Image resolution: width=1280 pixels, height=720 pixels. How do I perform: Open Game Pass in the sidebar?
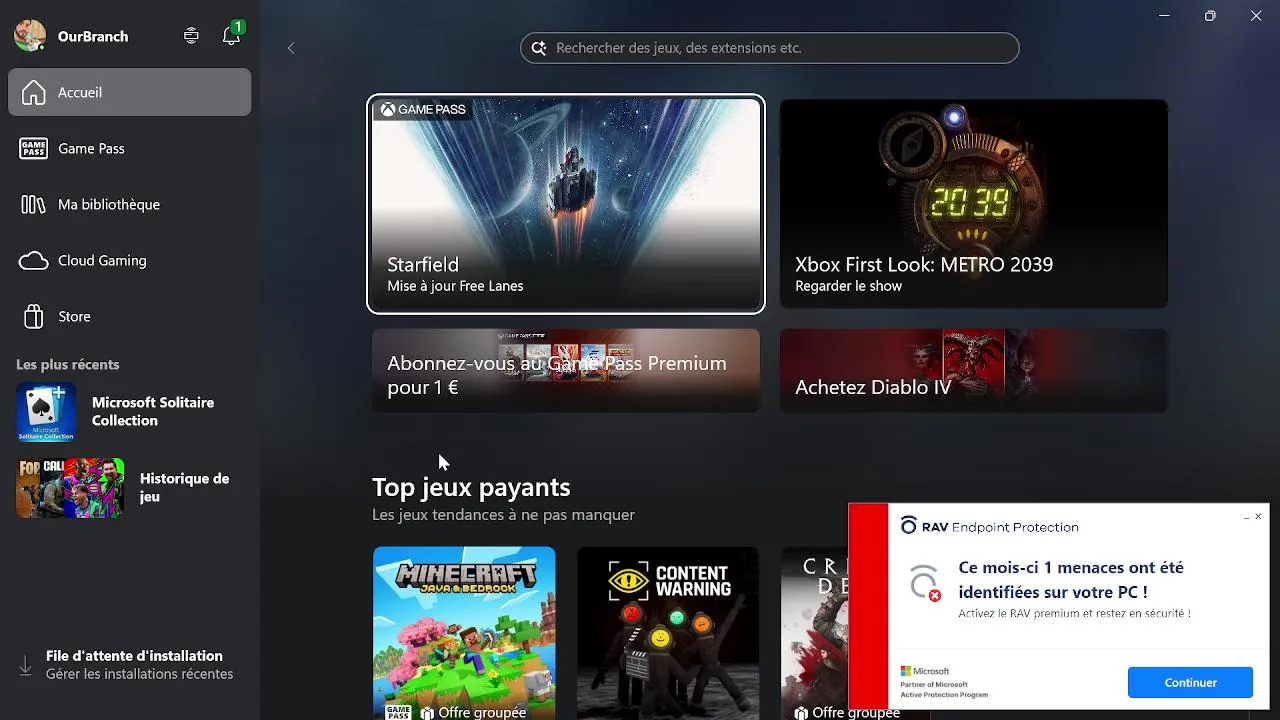pyautogui.click(x=130, y=148)
